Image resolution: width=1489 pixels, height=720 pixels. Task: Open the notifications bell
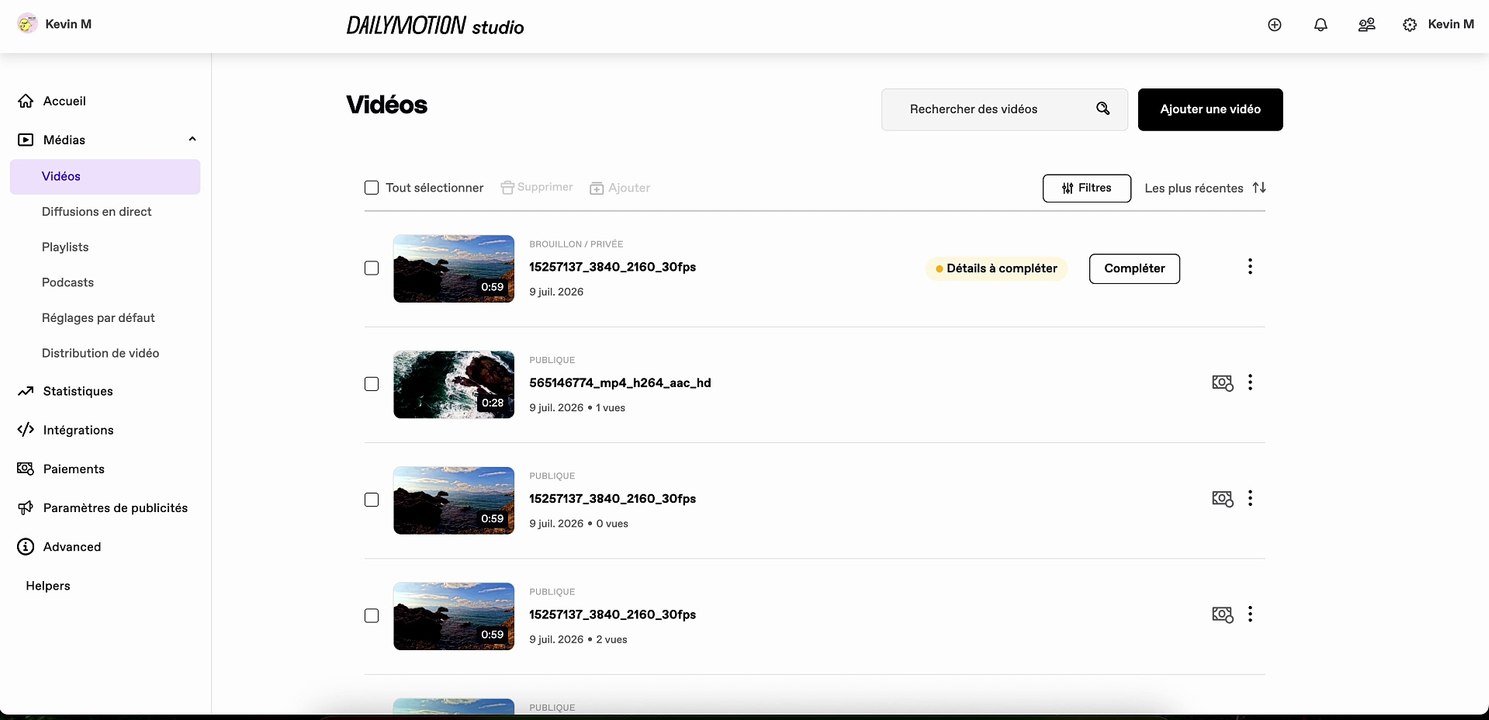pos(1321,25)
